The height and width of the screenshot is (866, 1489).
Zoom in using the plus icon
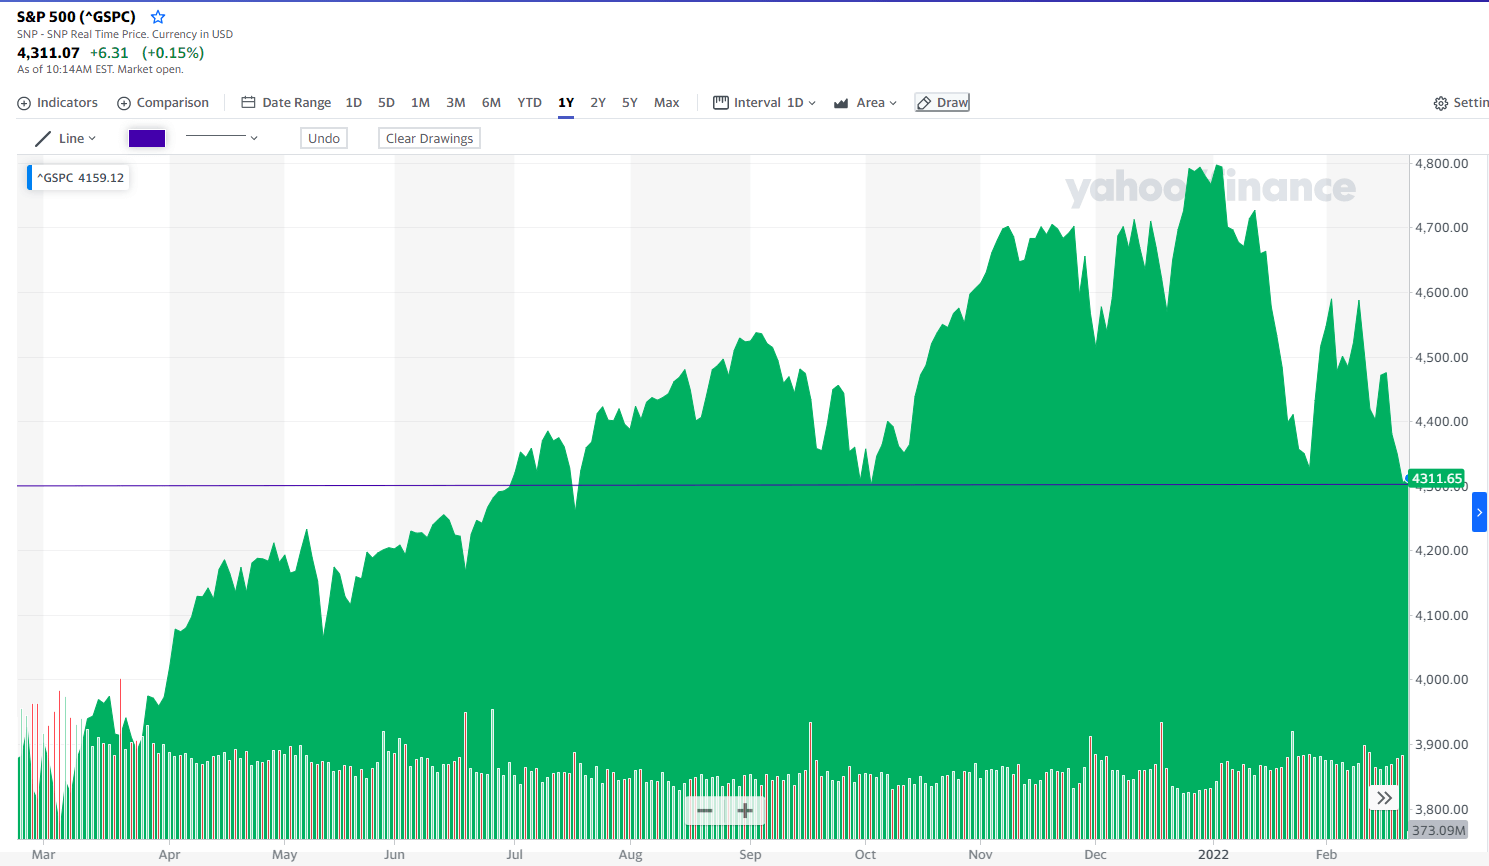[744, 811]
